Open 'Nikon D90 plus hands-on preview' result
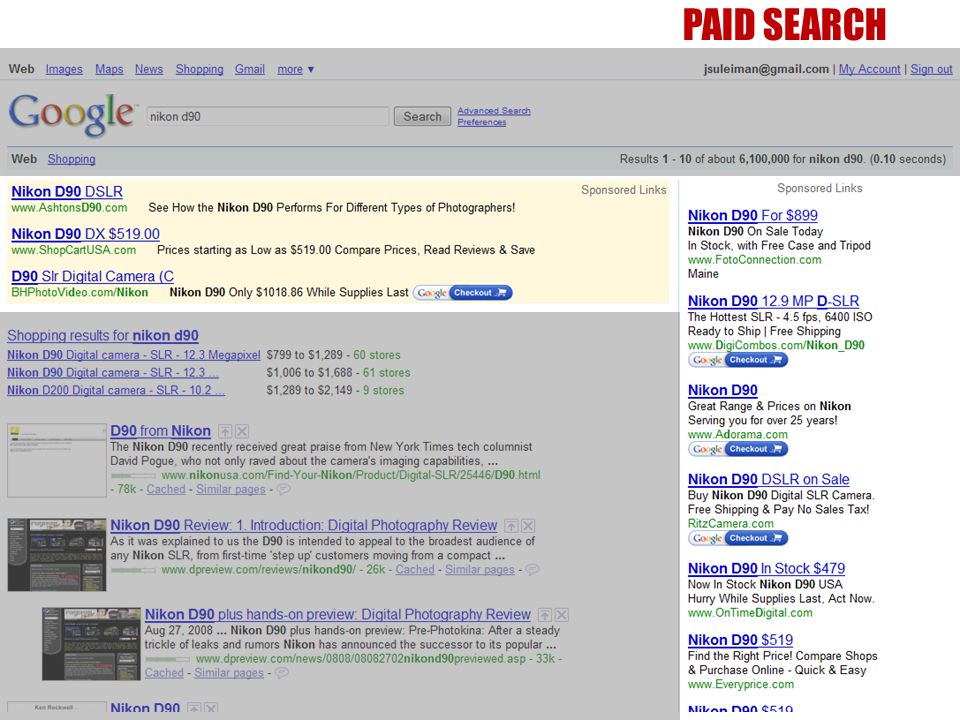This screenshot has height=720, width=960. coord(337,614)
